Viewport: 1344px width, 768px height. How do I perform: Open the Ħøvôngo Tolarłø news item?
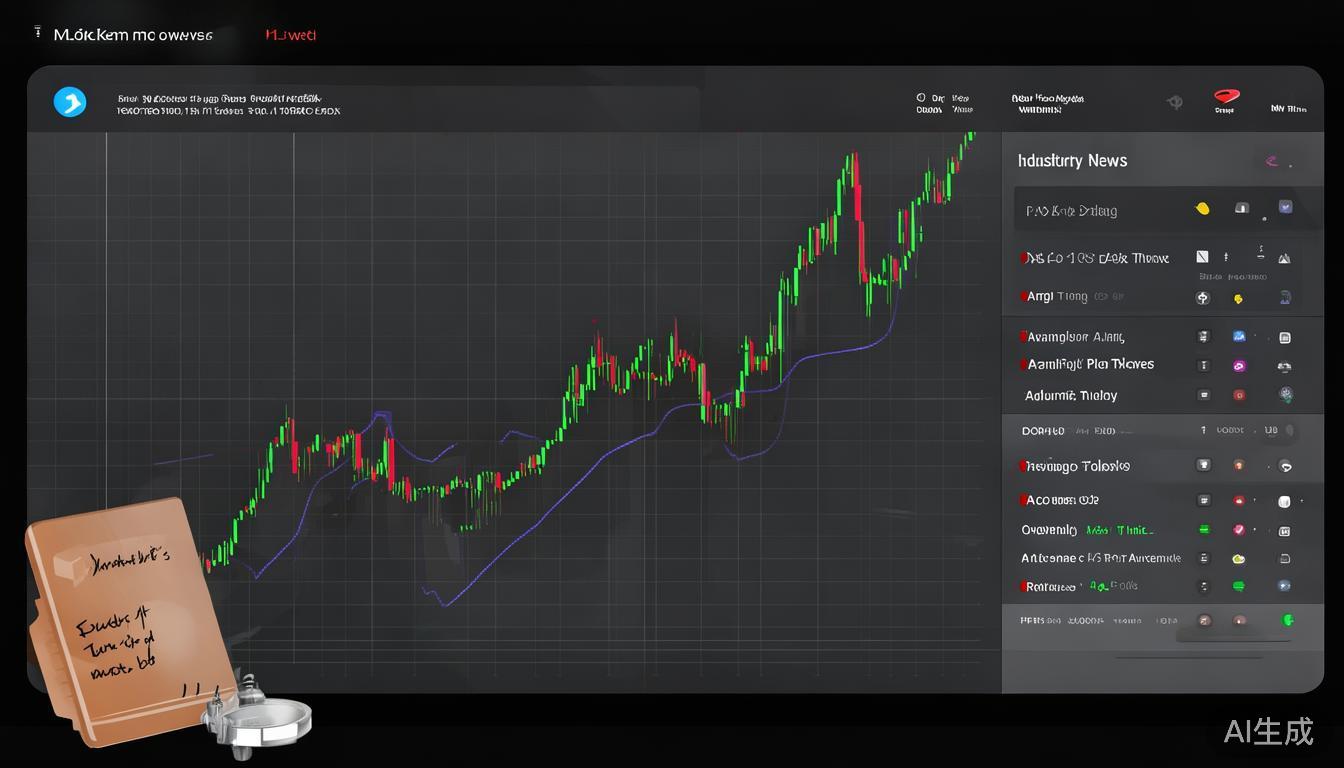pyautogui.click(x=1078, y=466)
